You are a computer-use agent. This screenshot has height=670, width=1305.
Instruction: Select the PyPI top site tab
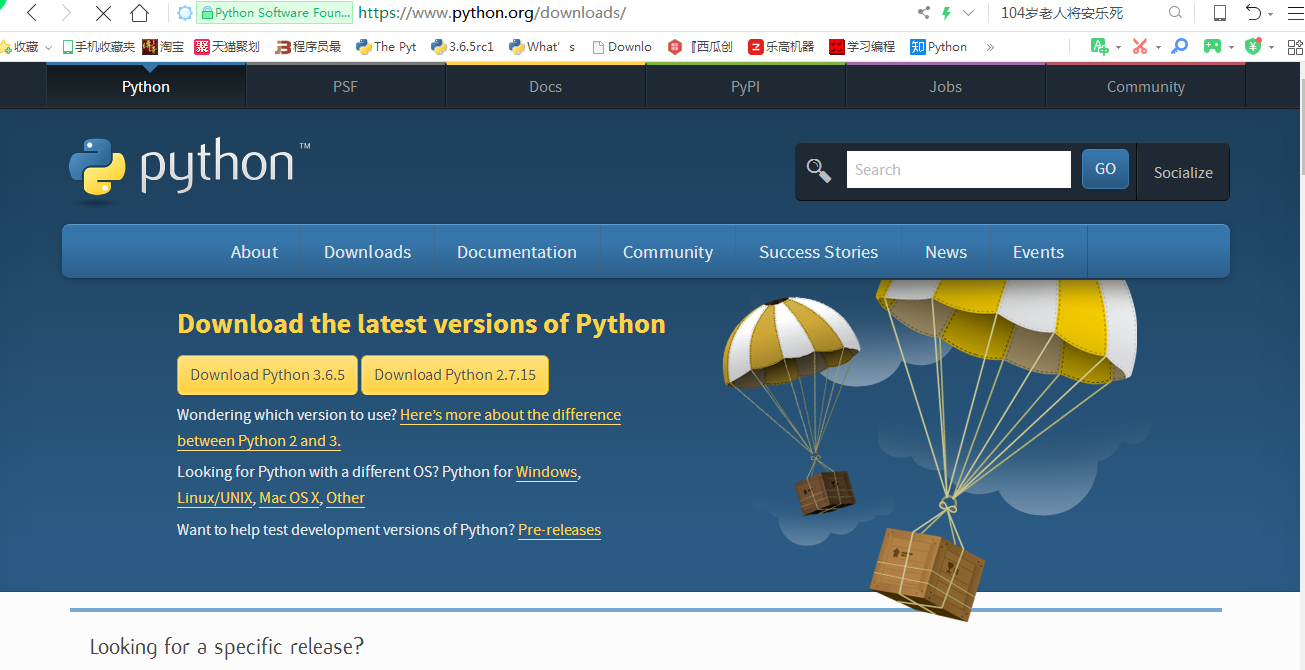coord(745,86)
